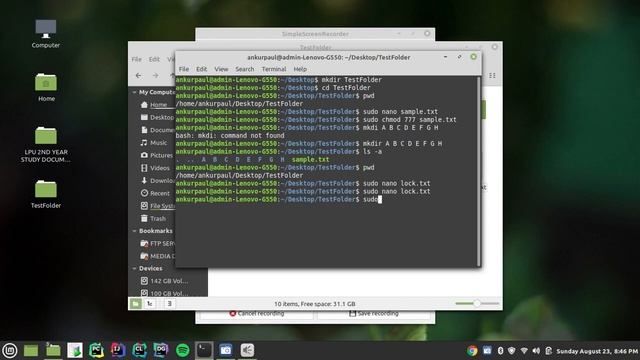Launch the green download-arrow app in taskbar

pyautogui.click(x=75, y=350)
